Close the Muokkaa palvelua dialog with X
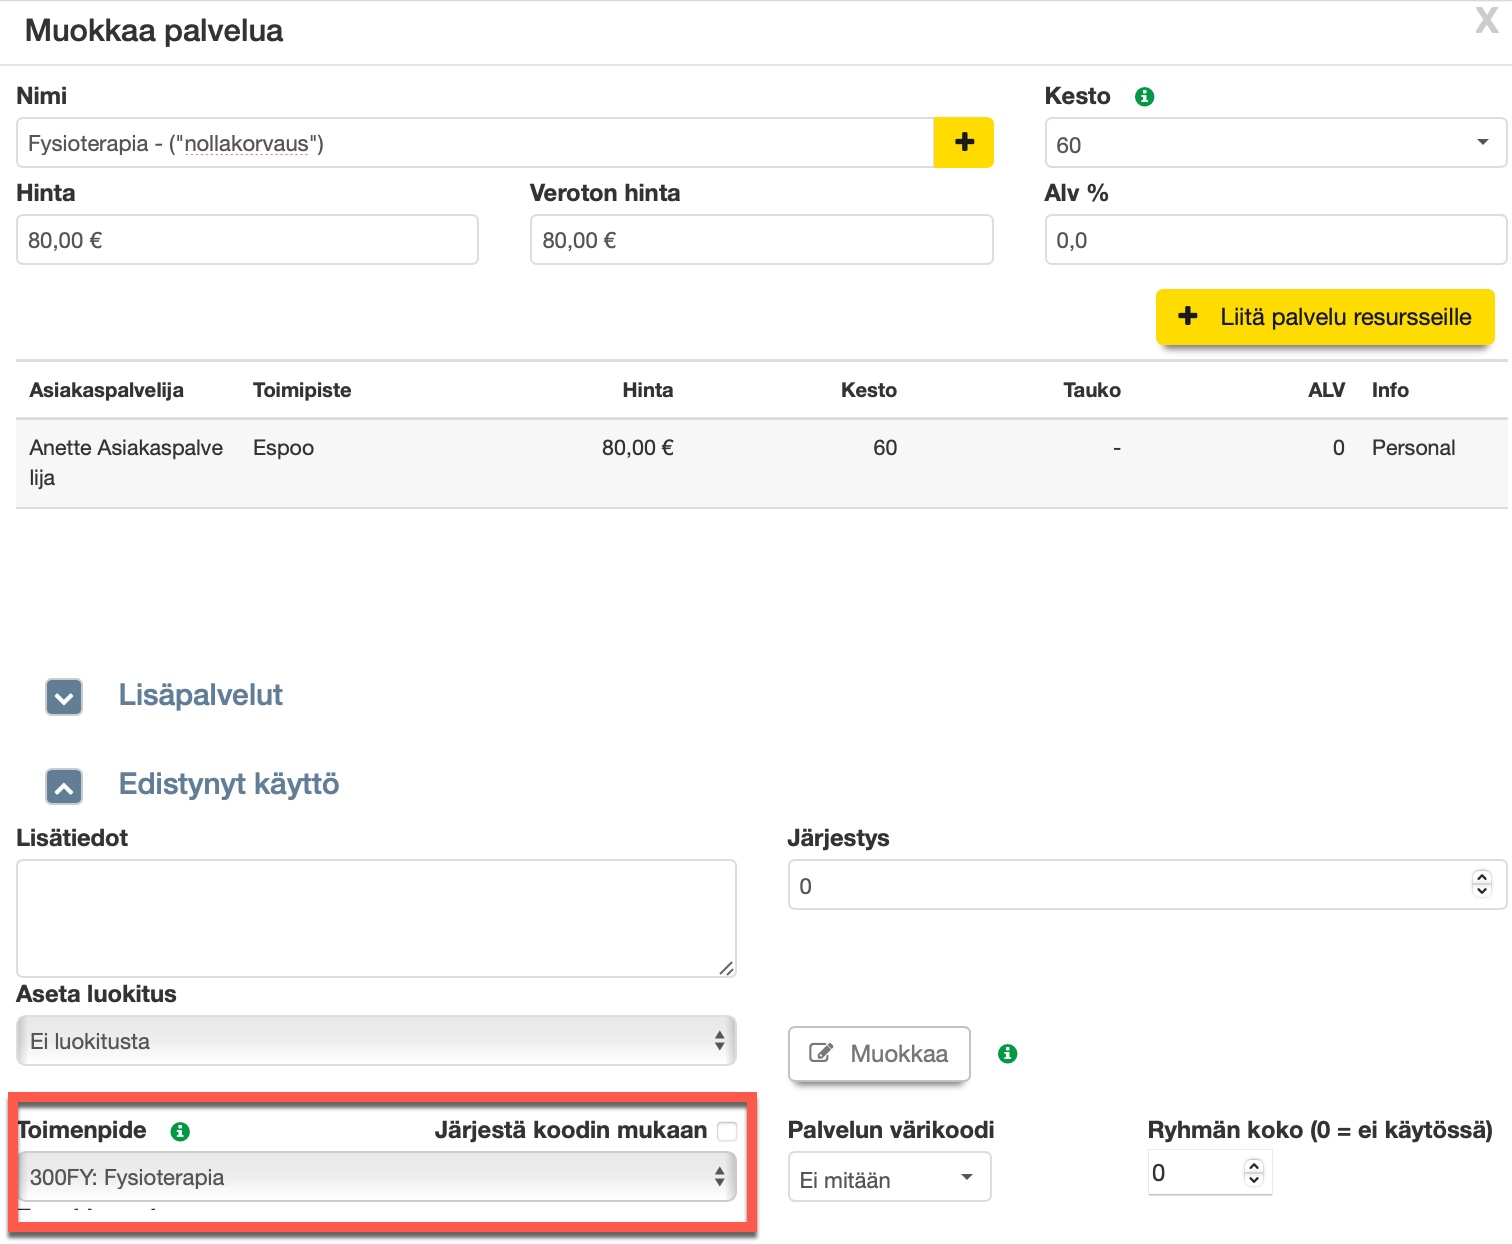Viewport: 1512px width, 1244px height. pos(1486,21)
